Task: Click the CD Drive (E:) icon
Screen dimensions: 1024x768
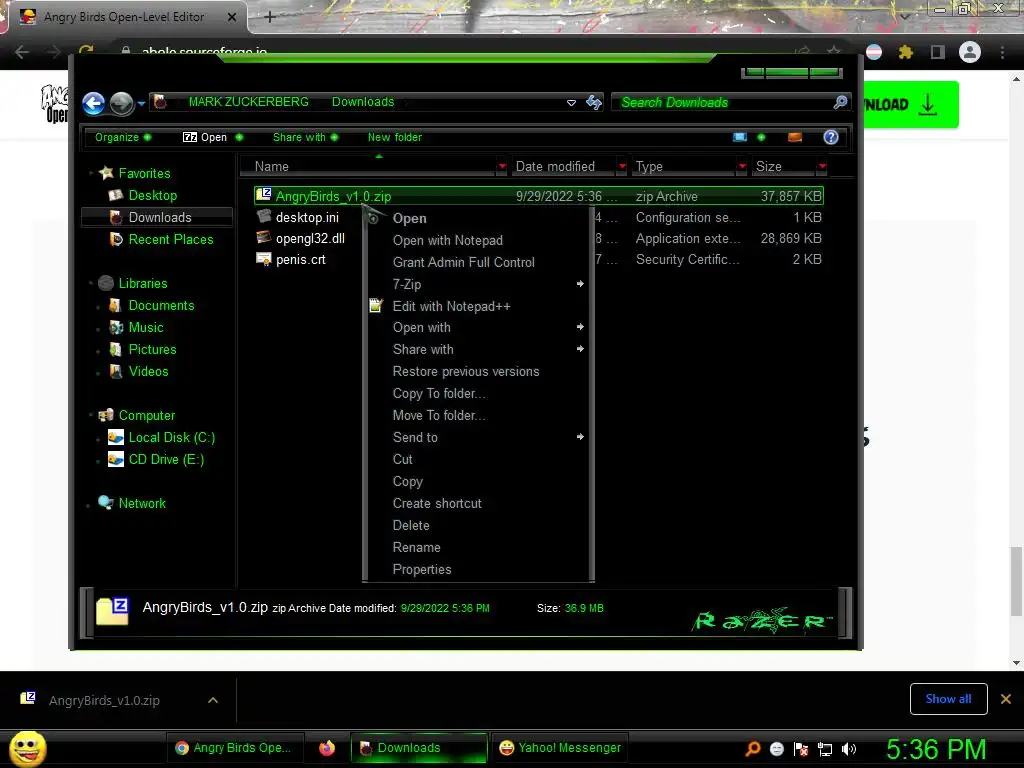Action: 116,459
